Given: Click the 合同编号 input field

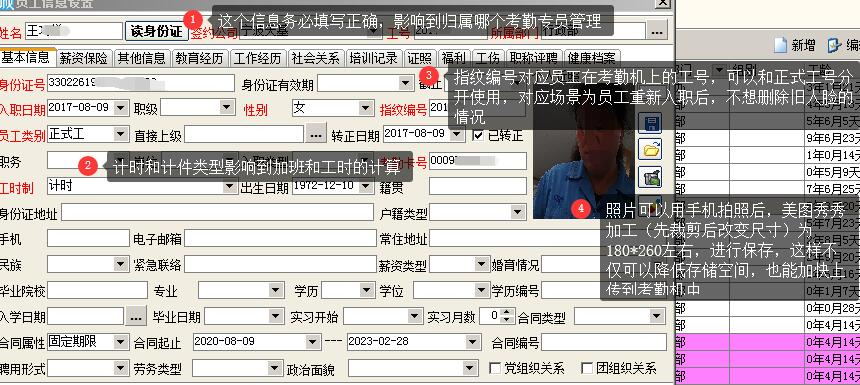Looking at the screenshot, I should (x=604, y=342).
